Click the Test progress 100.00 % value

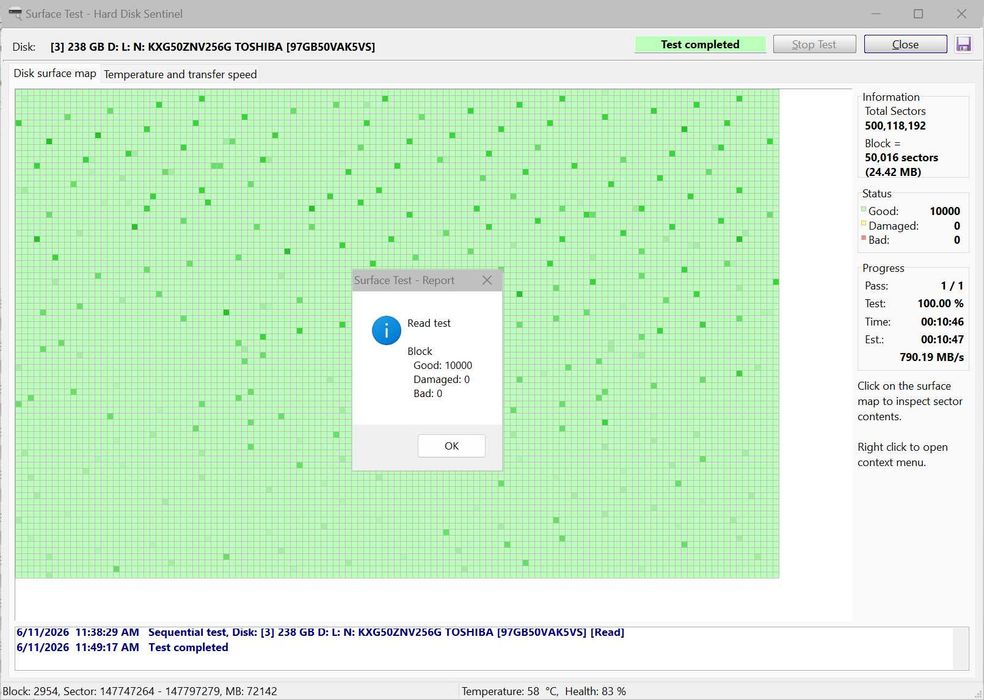click(x=940, y=303)
